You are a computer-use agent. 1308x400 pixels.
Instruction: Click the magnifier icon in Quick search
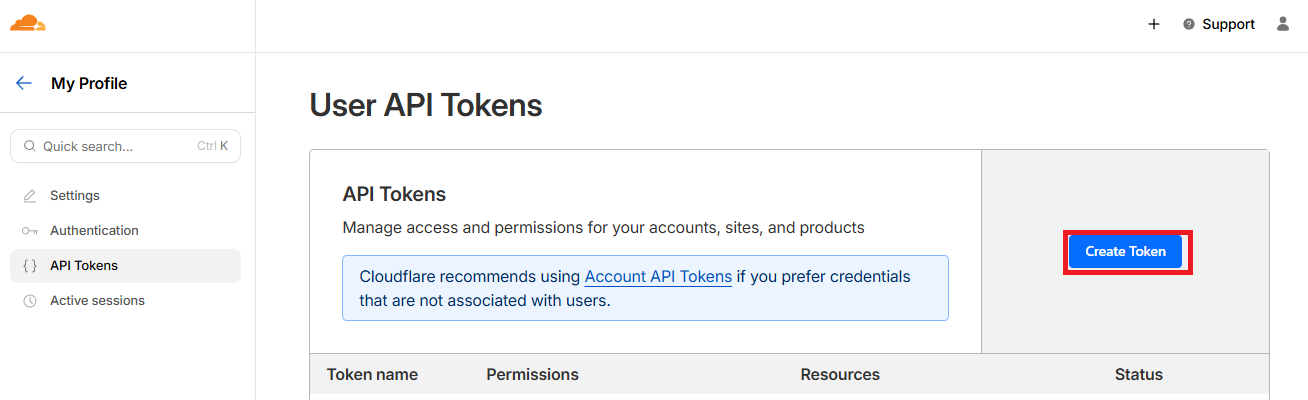pyautogui.click(x=30, y=146)
